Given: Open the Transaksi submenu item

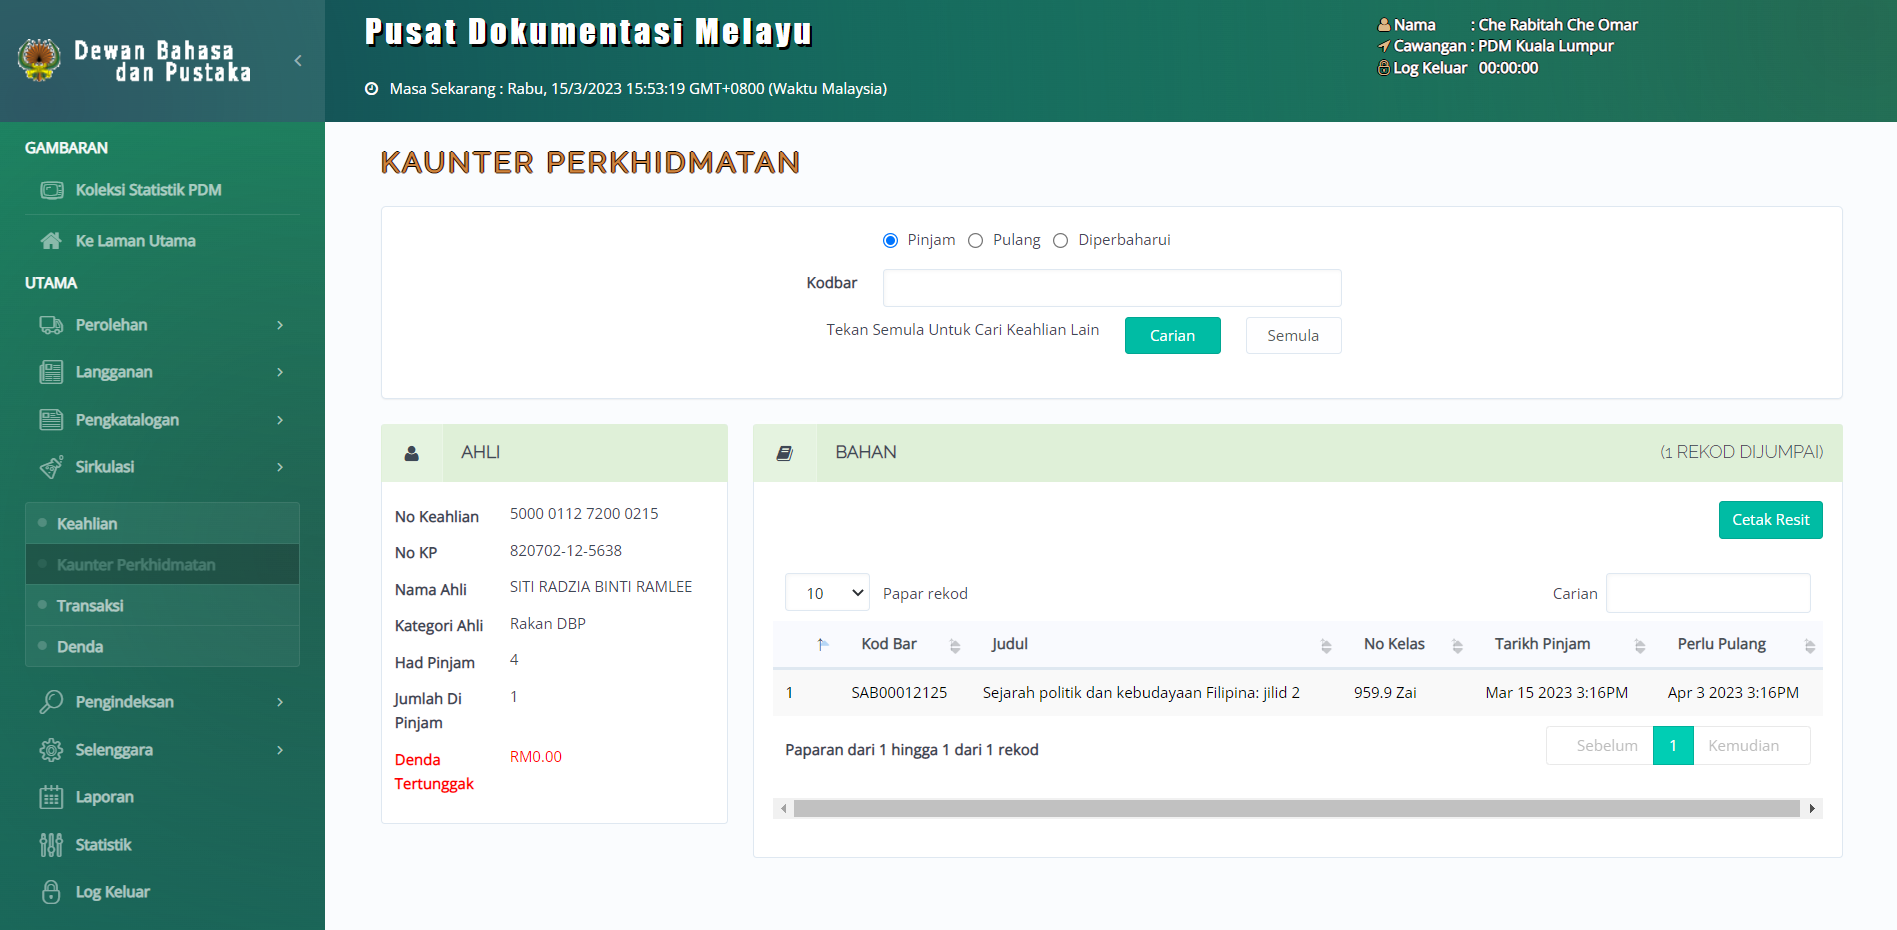Looking at the screenshot, I should click(90, 606).
